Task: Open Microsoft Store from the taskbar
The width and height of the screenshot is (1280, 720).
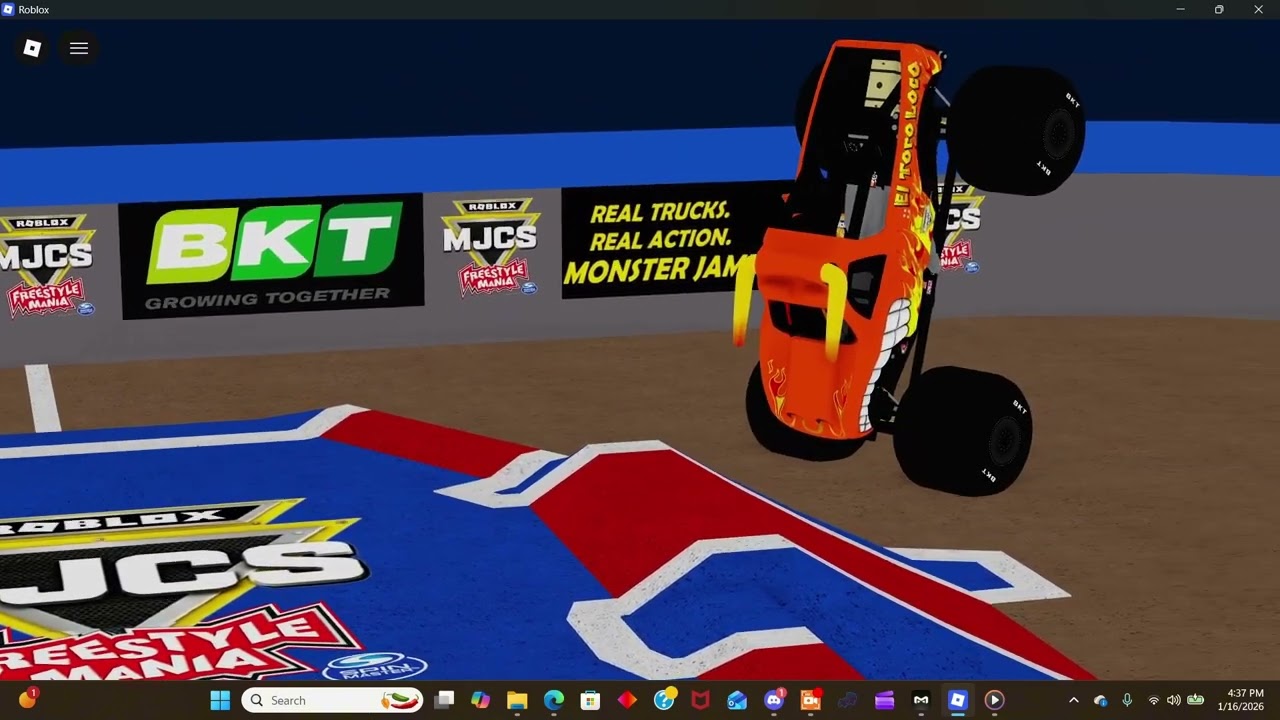Action: tap(590, 700)
